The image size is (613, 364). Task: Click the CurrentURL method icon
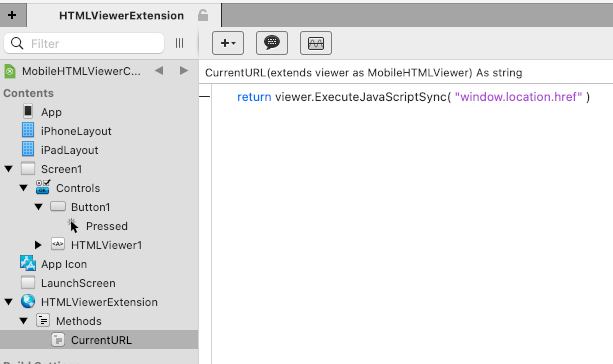[x=58, y=339]
